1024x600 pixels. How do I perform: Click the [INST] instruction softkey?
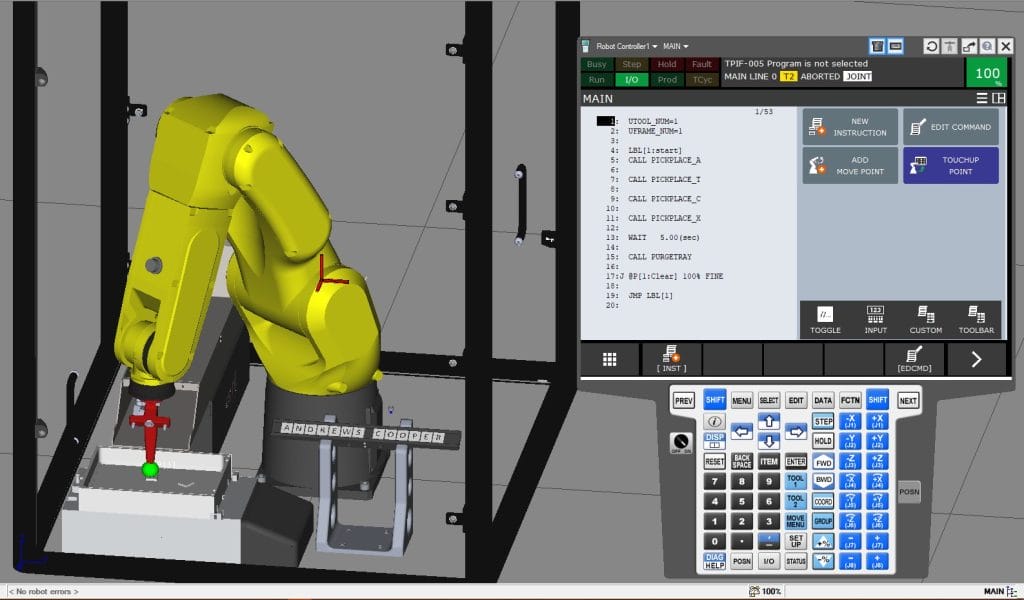pos(673,360)
